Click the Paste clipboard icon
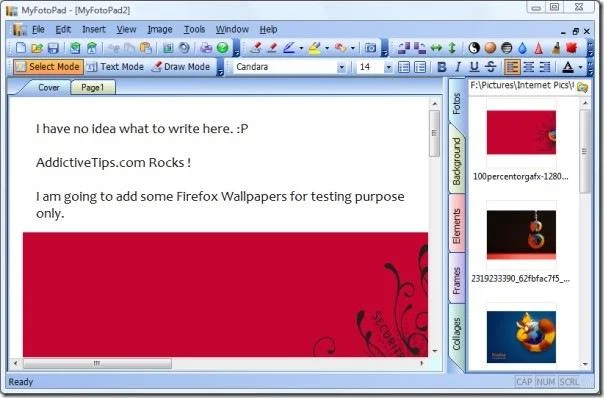 [146, 48]
